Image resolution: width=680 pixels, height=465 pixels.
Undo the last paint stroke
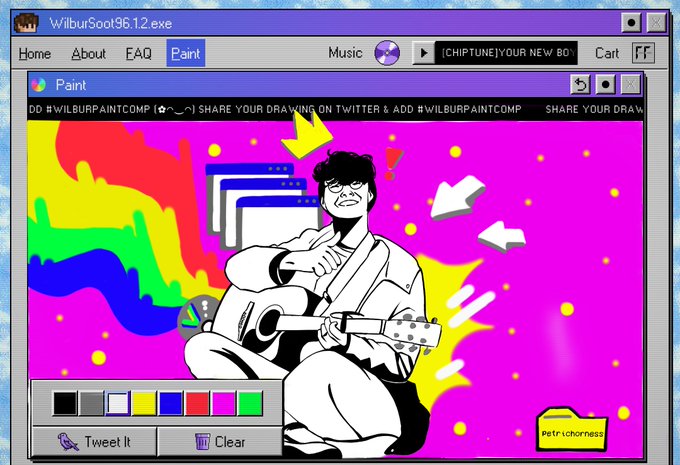580,85
